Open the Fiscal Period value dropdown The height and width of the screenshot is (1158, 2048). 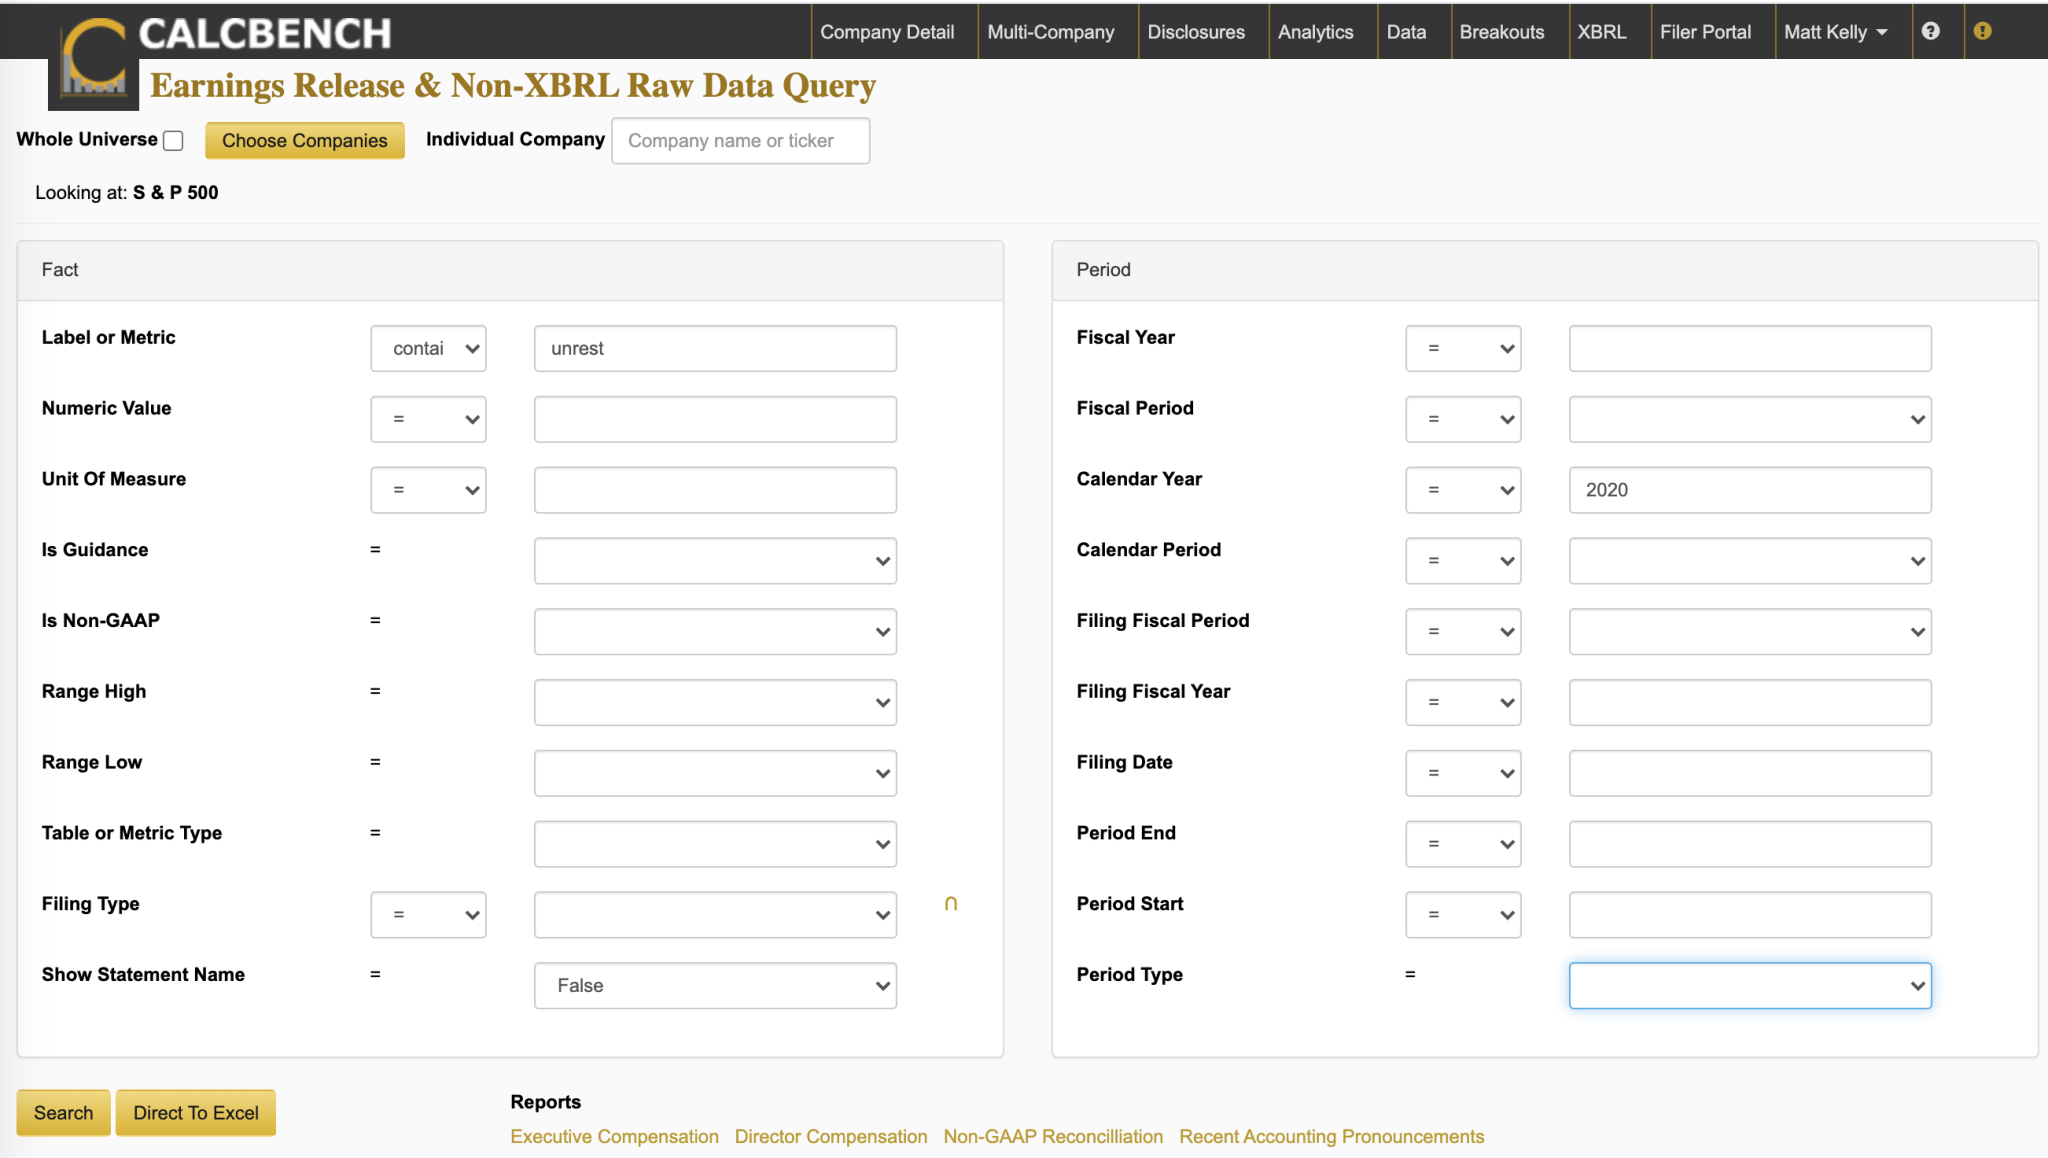tap(1749, 420)
